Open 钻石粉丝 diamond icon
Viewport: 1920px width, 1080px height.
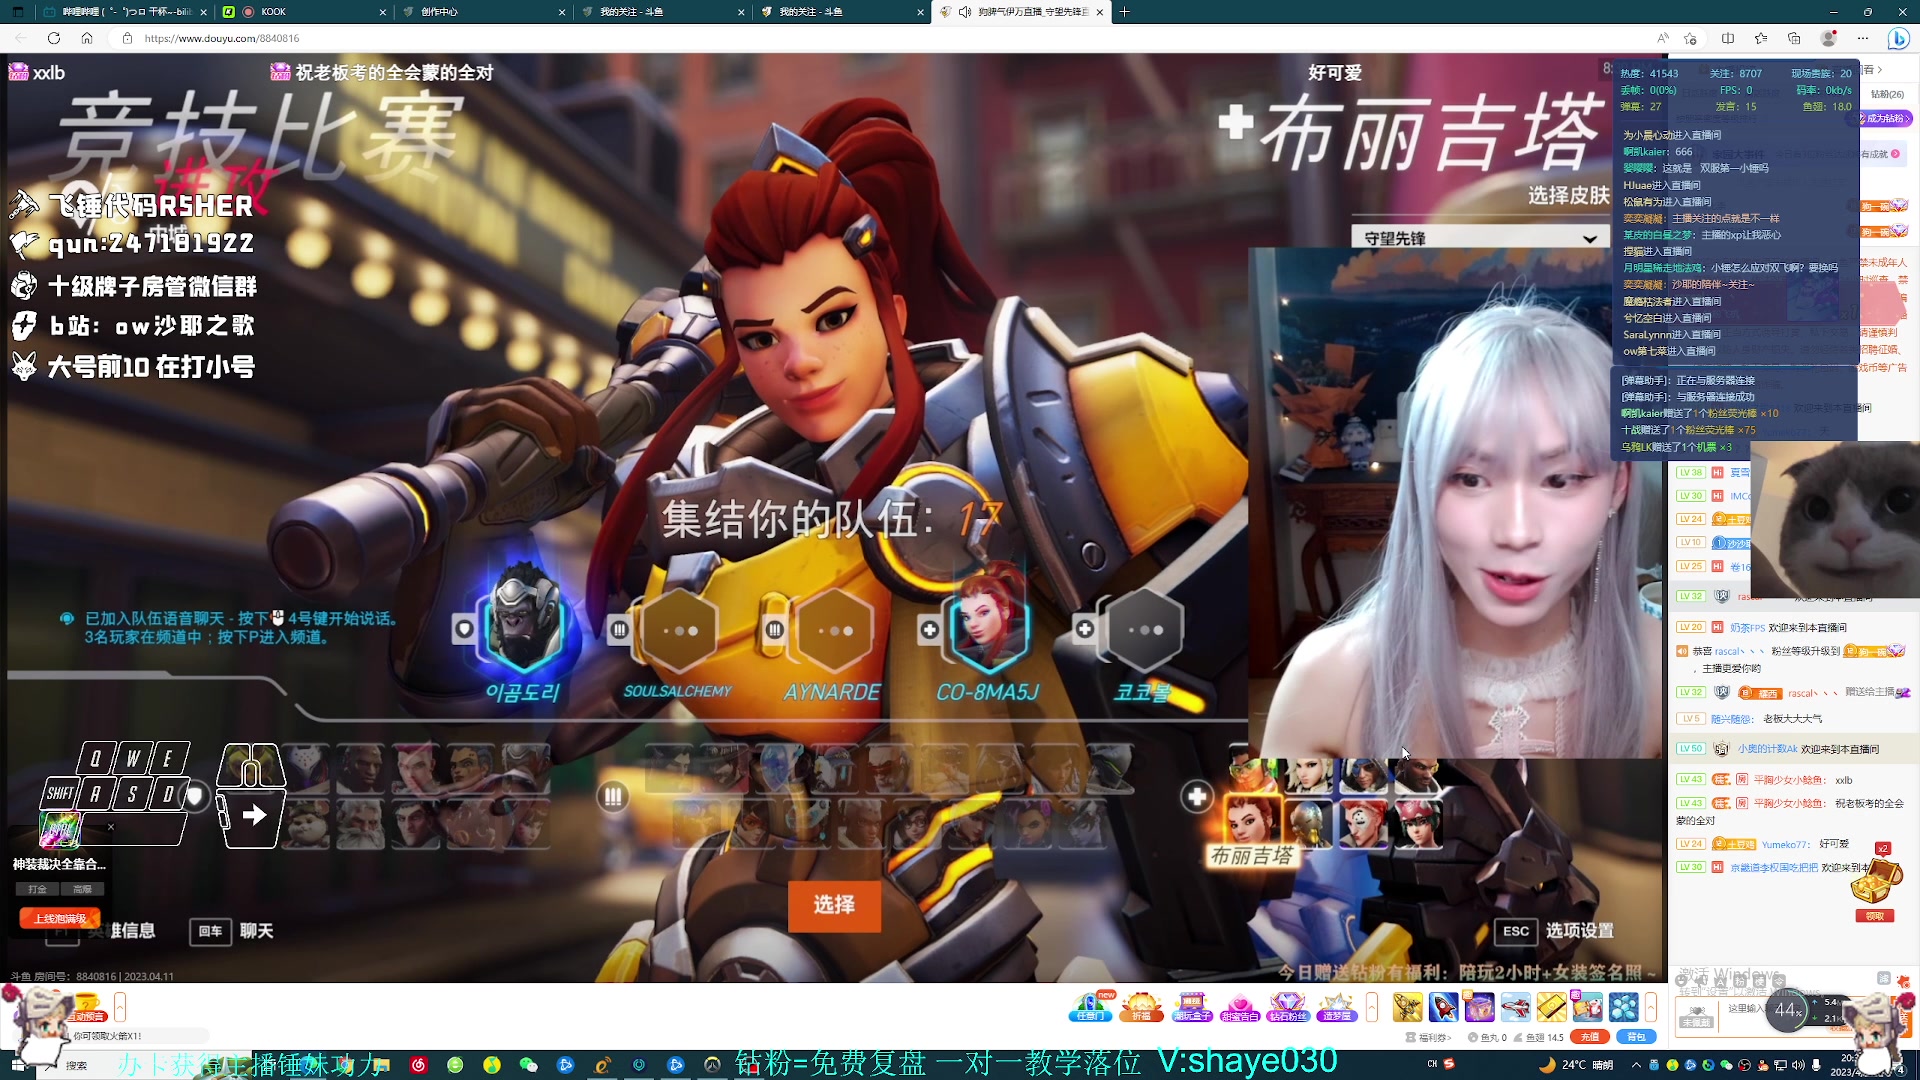1288,1006
